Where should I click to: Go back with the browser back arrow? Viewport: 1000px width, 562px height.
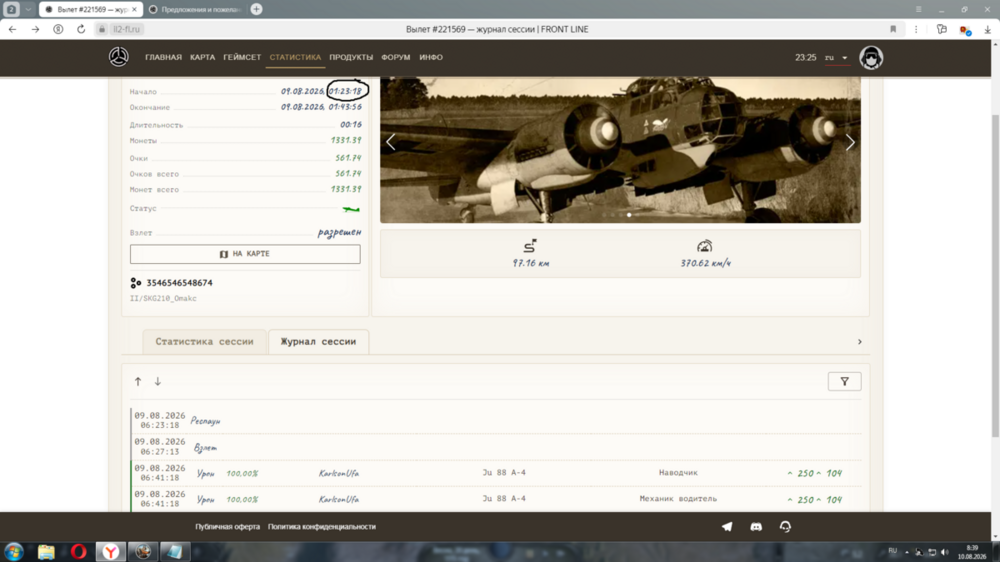tap(13, 29)
